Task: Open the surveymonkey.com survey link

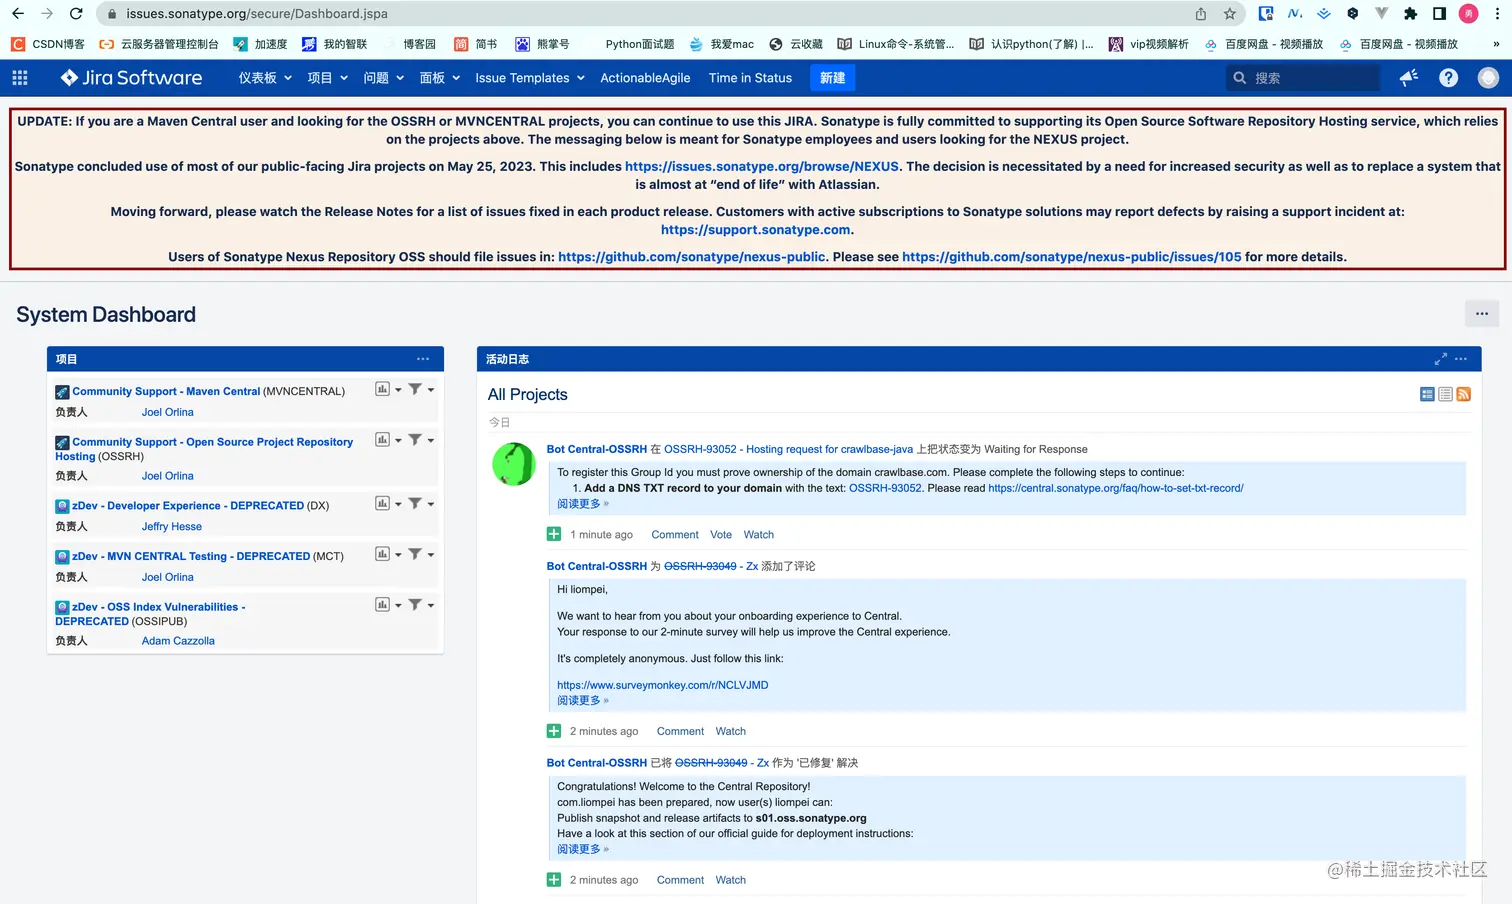Action: point(663,685)
